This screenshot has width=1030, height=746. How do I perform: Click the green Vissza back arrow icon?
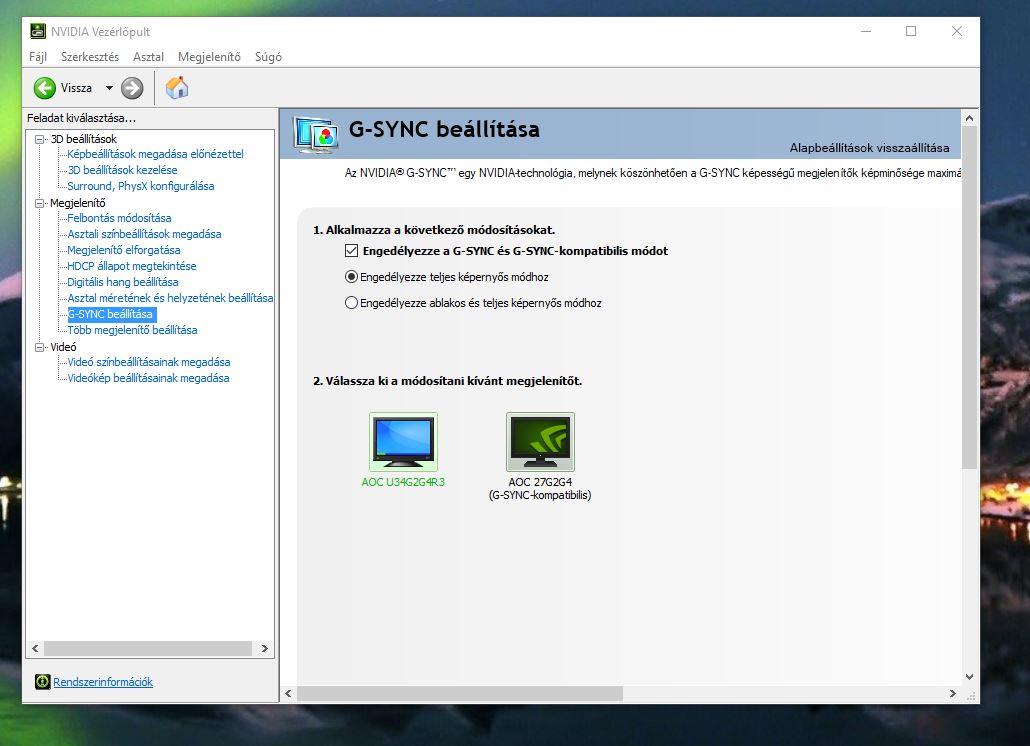click(45, 88)
